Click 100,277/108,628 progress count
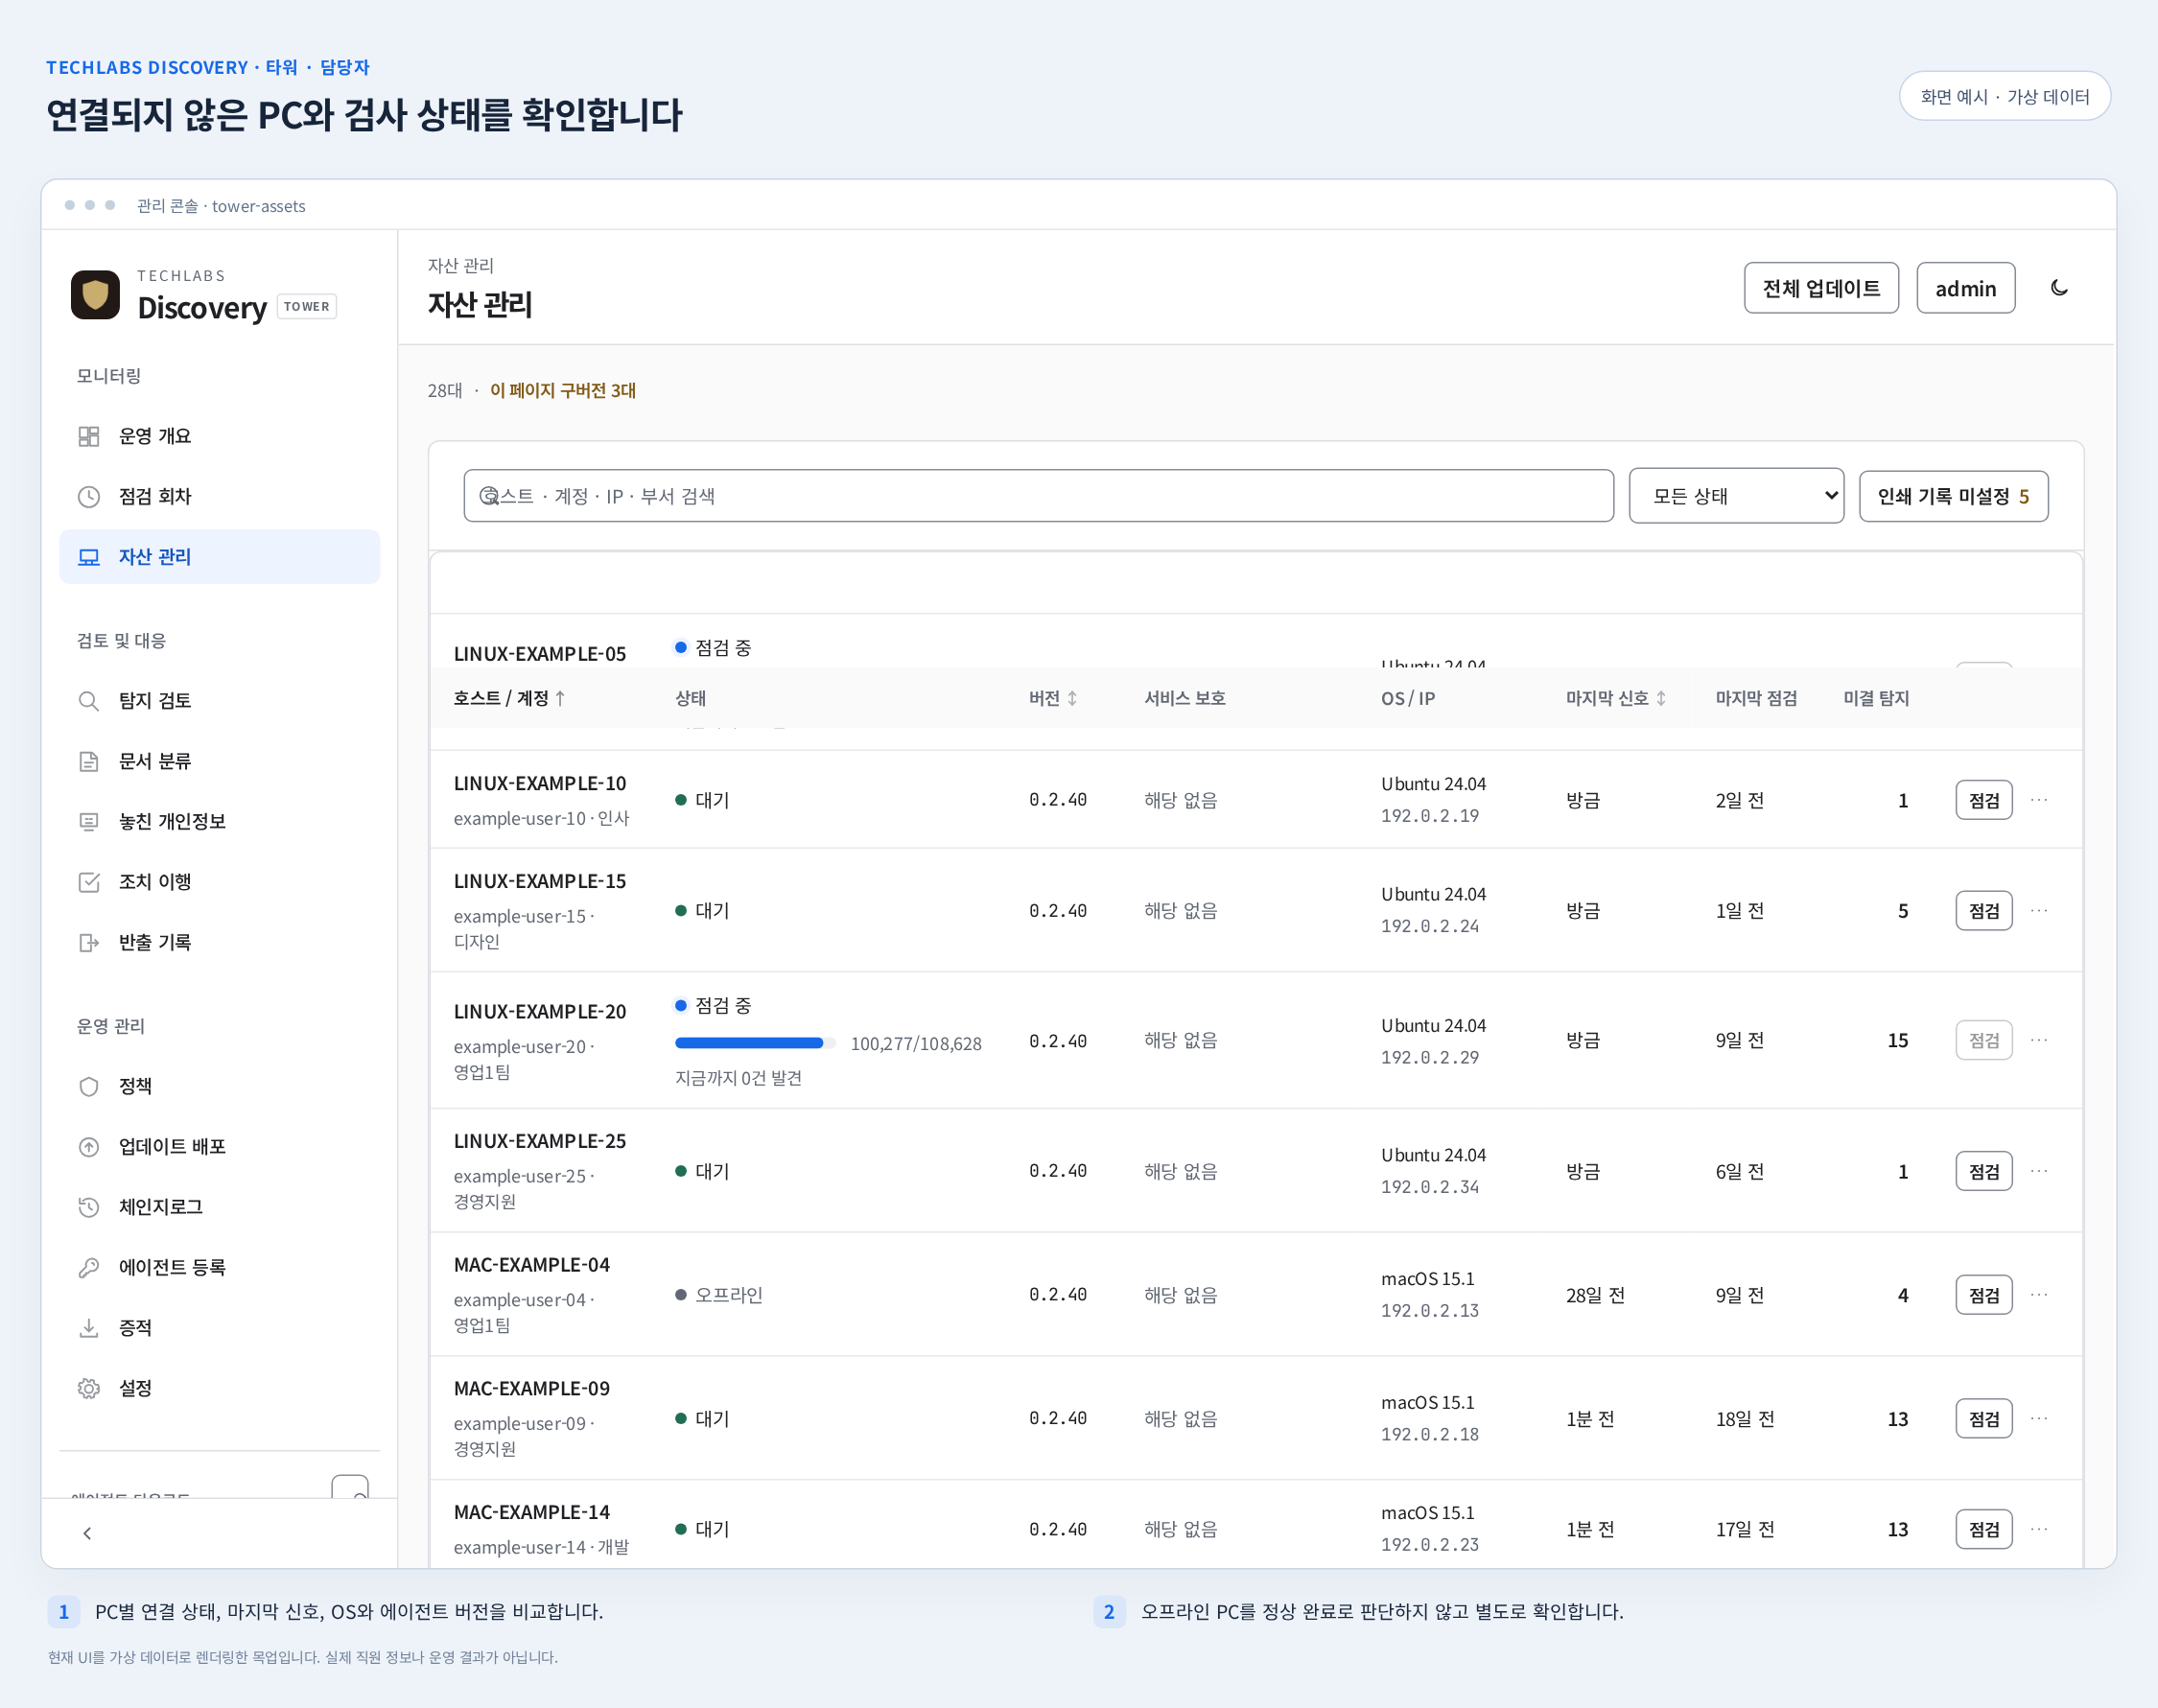Viewport: 2158px width, 1708px height. (916, 1044)
